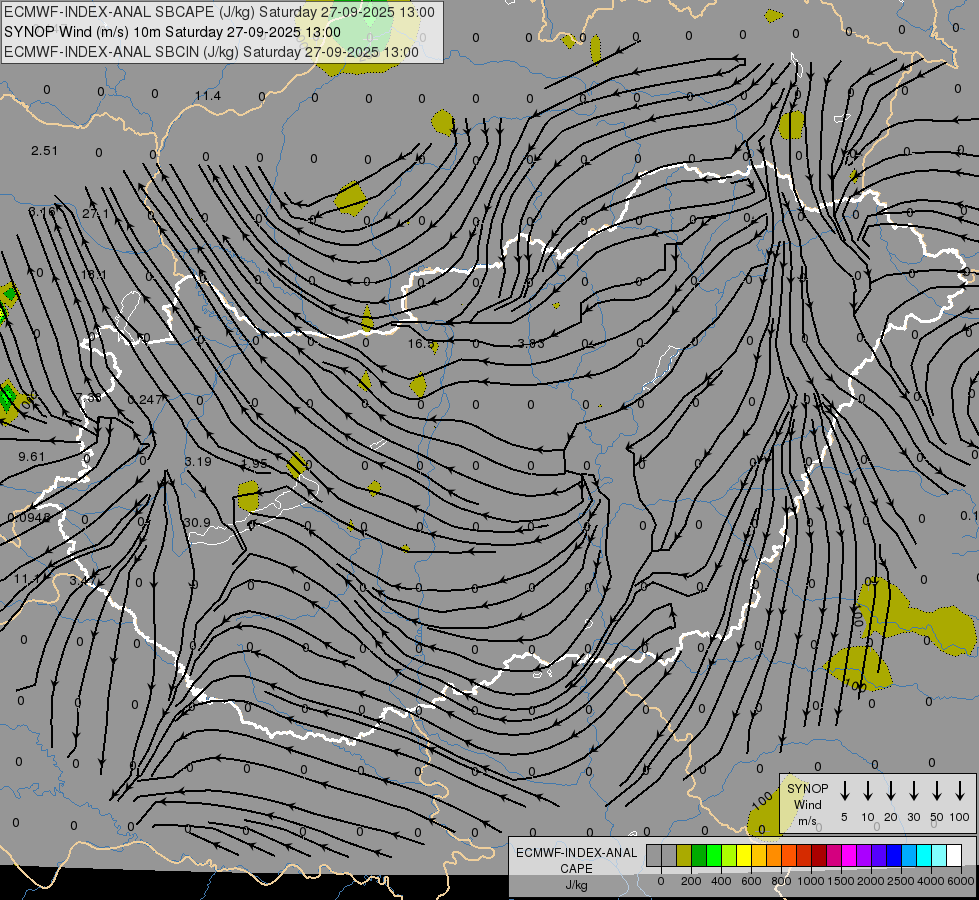The height and width of the screenshot is (900, 979).
Task: Click the SBCIN layer title line
Action: 212,51
